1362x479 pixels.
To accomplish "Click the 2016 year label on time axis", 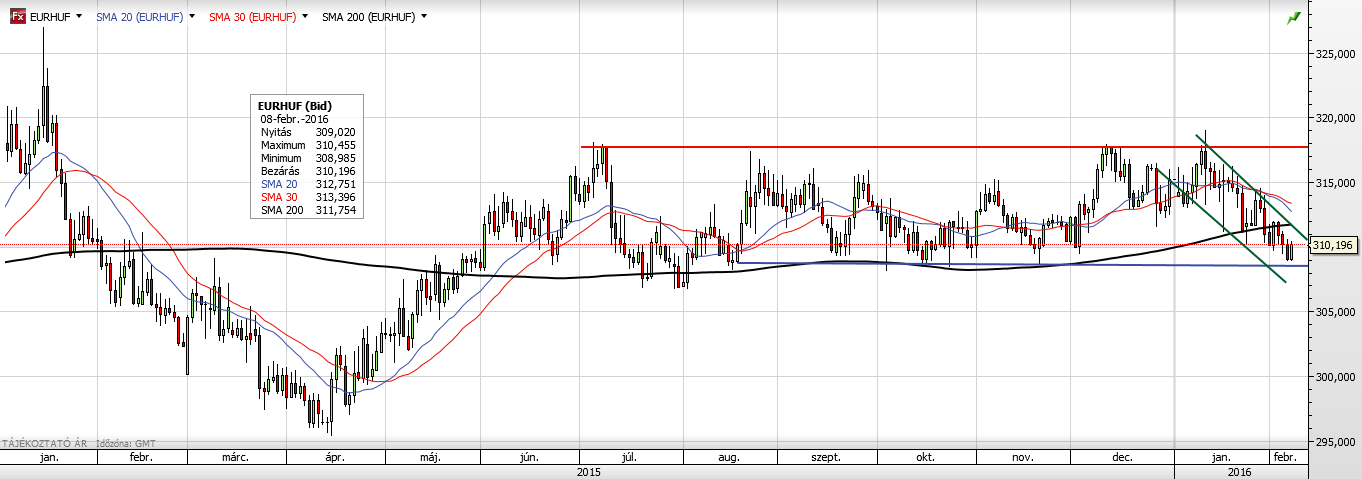I will (x=1240, y=470).
